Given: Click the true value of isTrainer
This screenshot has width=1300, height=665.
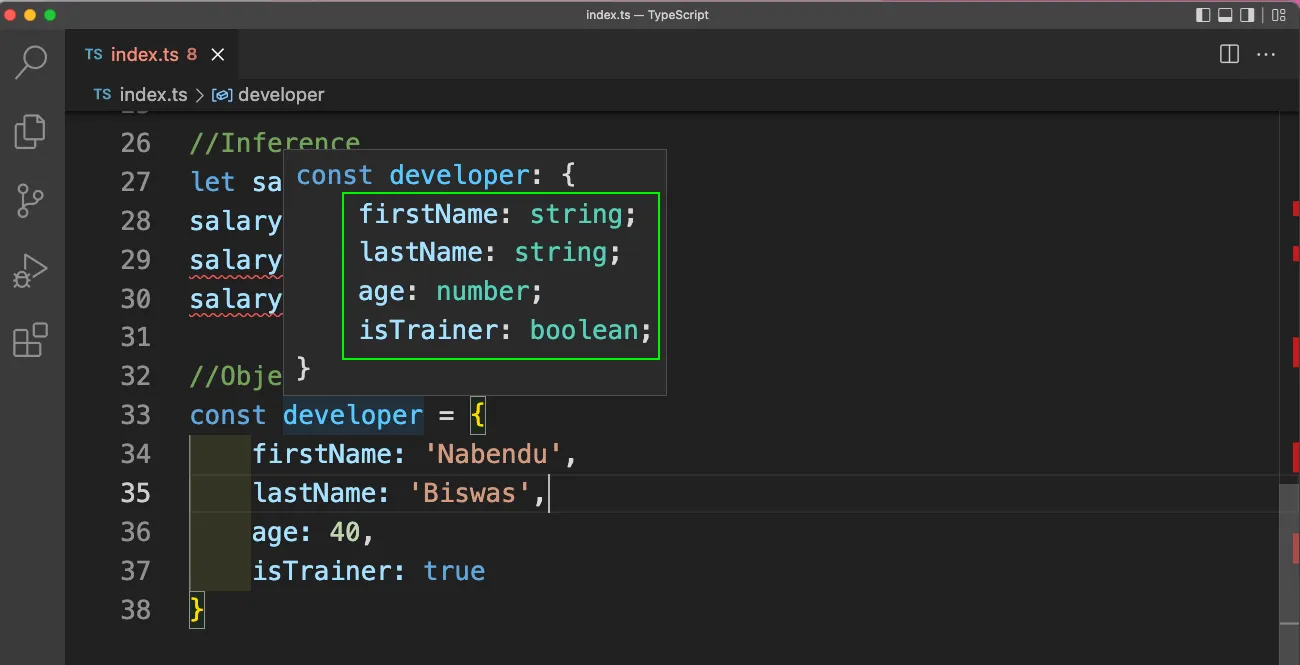Looking at the screenshot, I should point(454,571).
